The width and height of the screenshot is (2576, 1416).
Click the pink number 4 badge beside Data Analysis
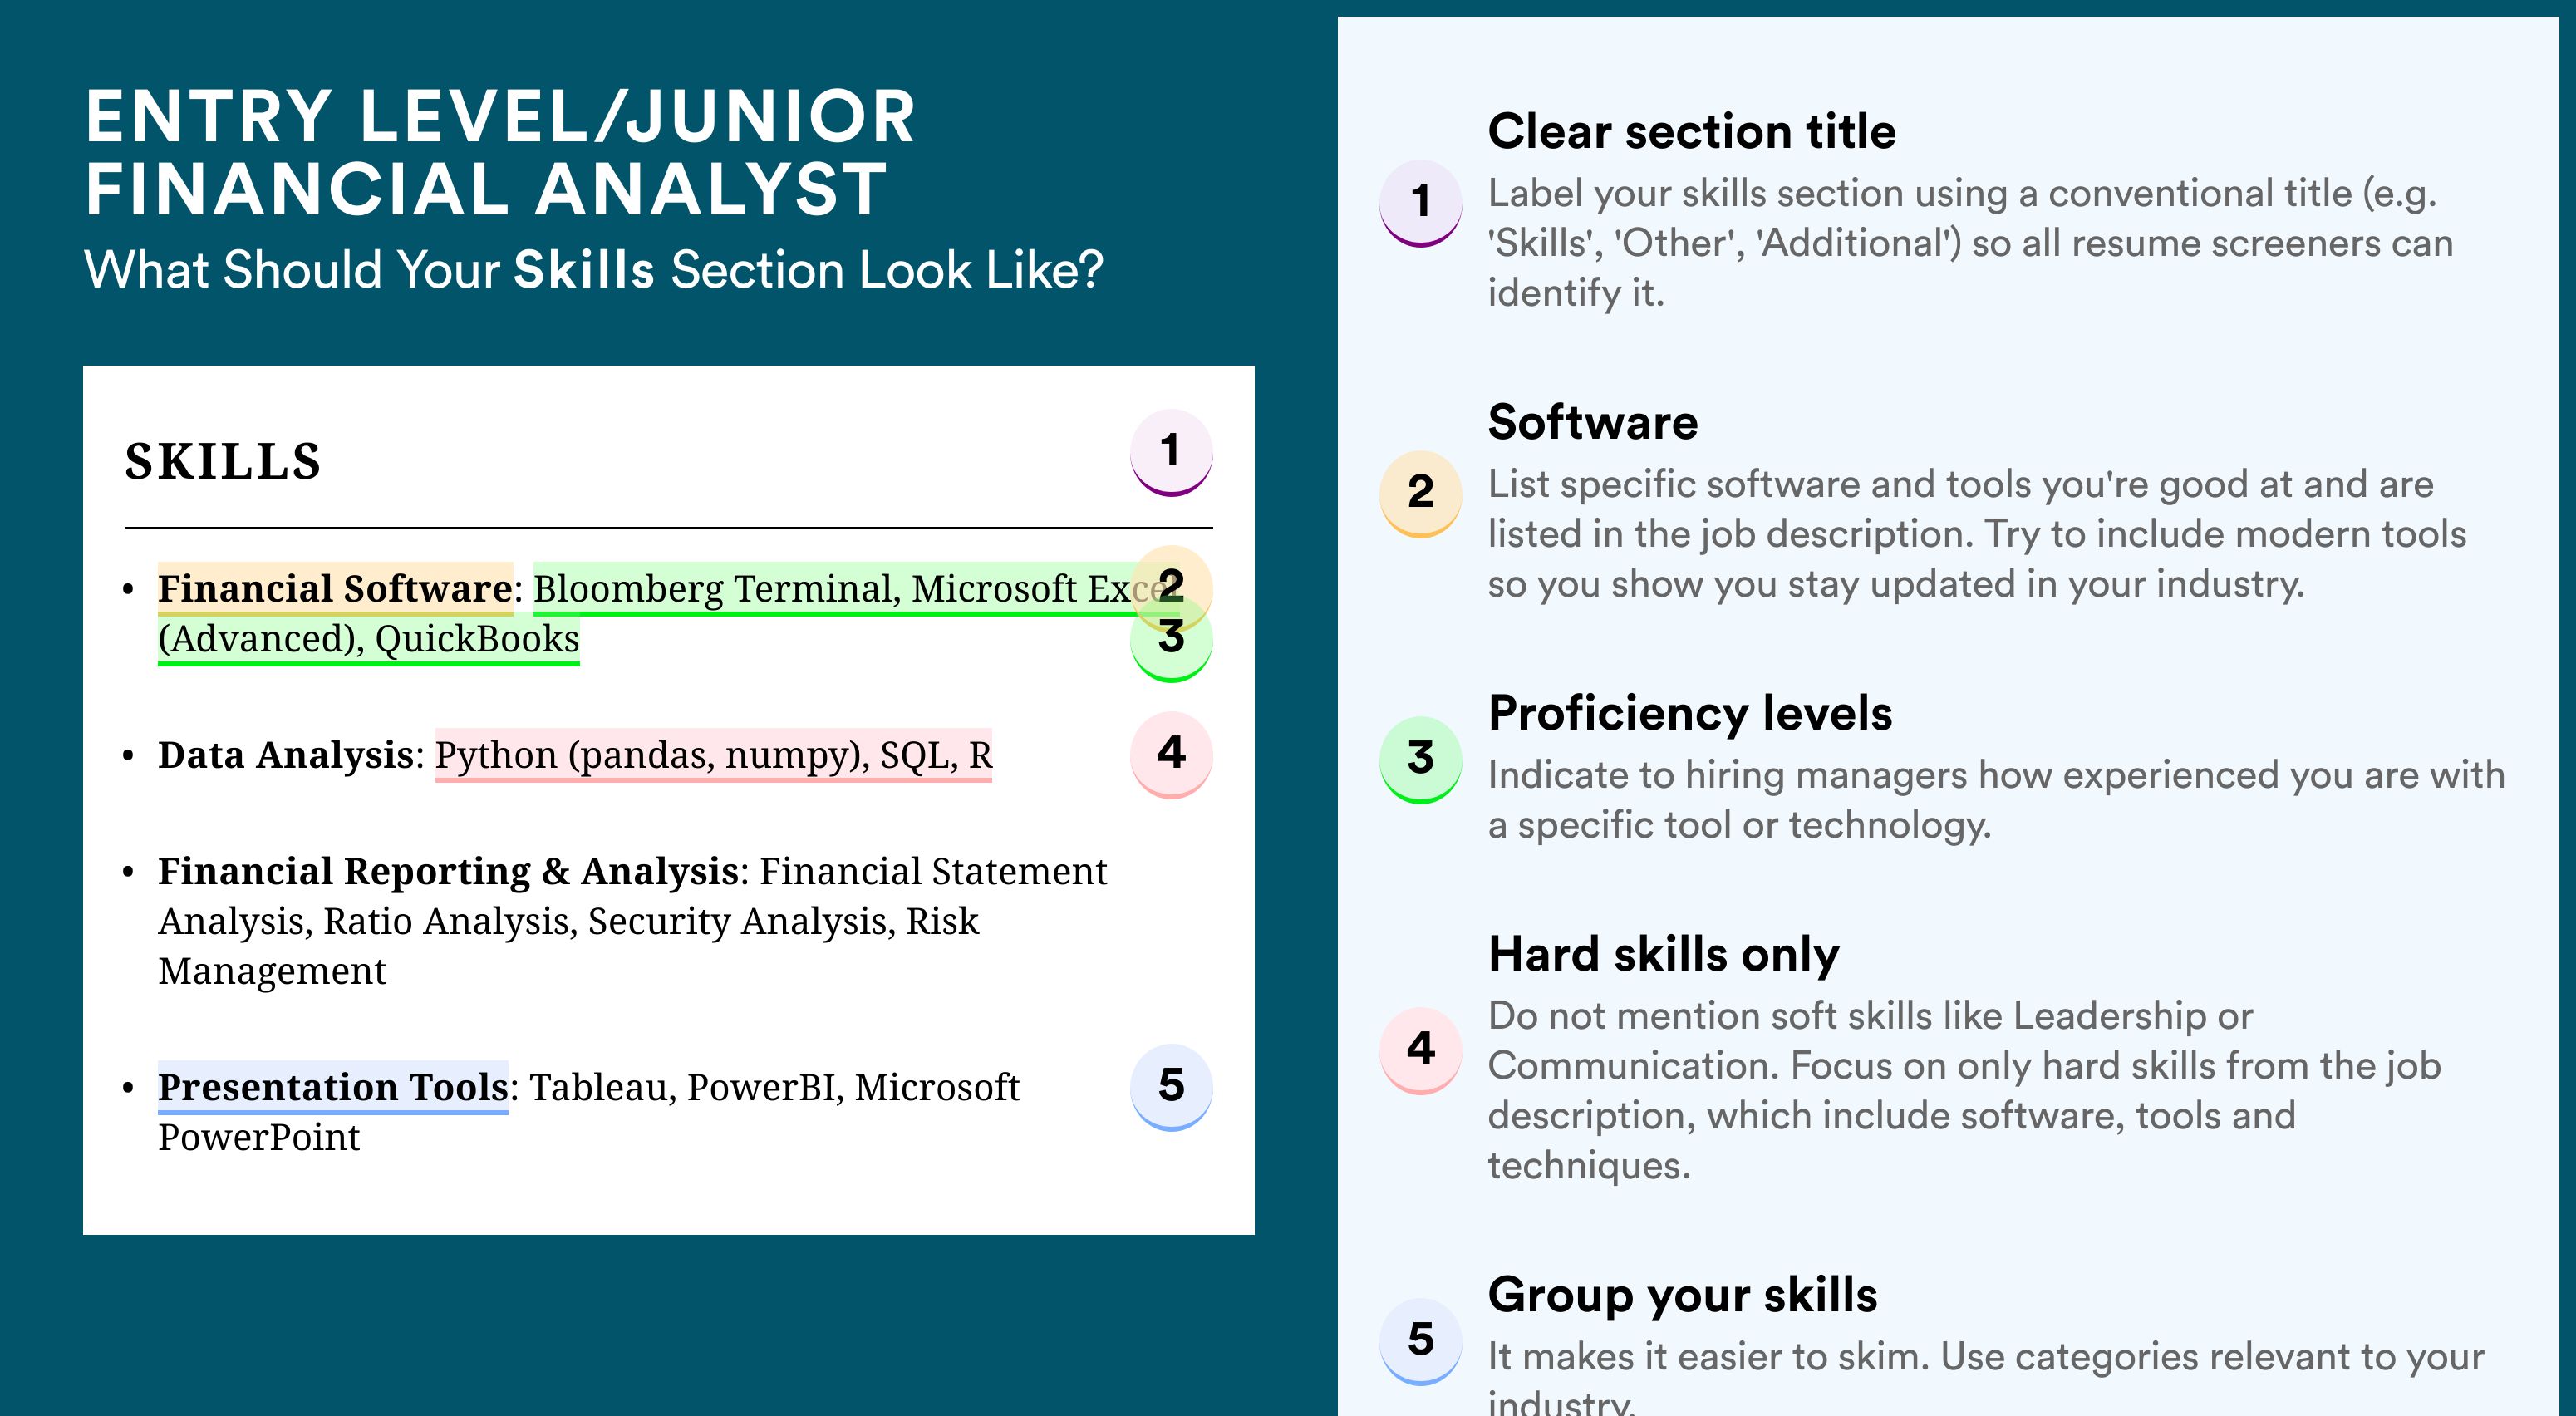pyautogui.click(x=1171, y=754)
